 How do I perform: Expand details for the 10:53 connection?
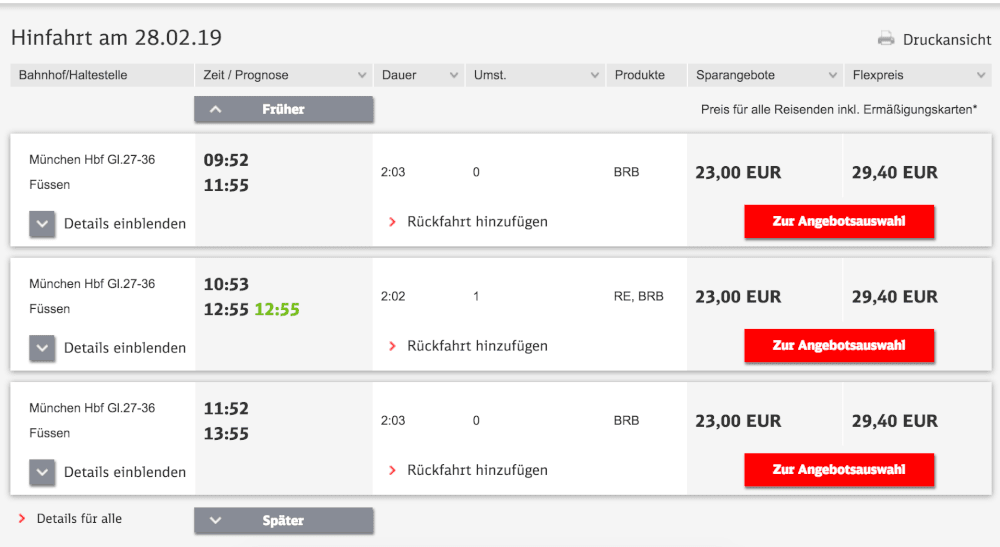point(42,348)
